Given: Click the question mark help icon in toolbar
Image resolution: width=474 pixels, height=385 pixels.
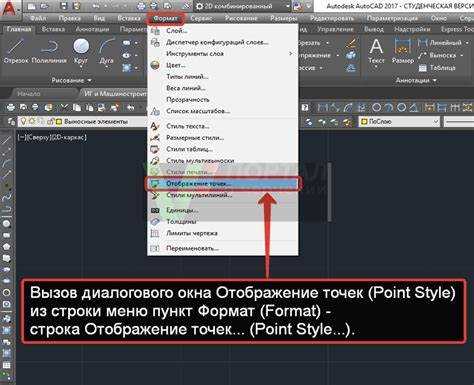Looking at the screenshot, I should (x=305, y=107).
